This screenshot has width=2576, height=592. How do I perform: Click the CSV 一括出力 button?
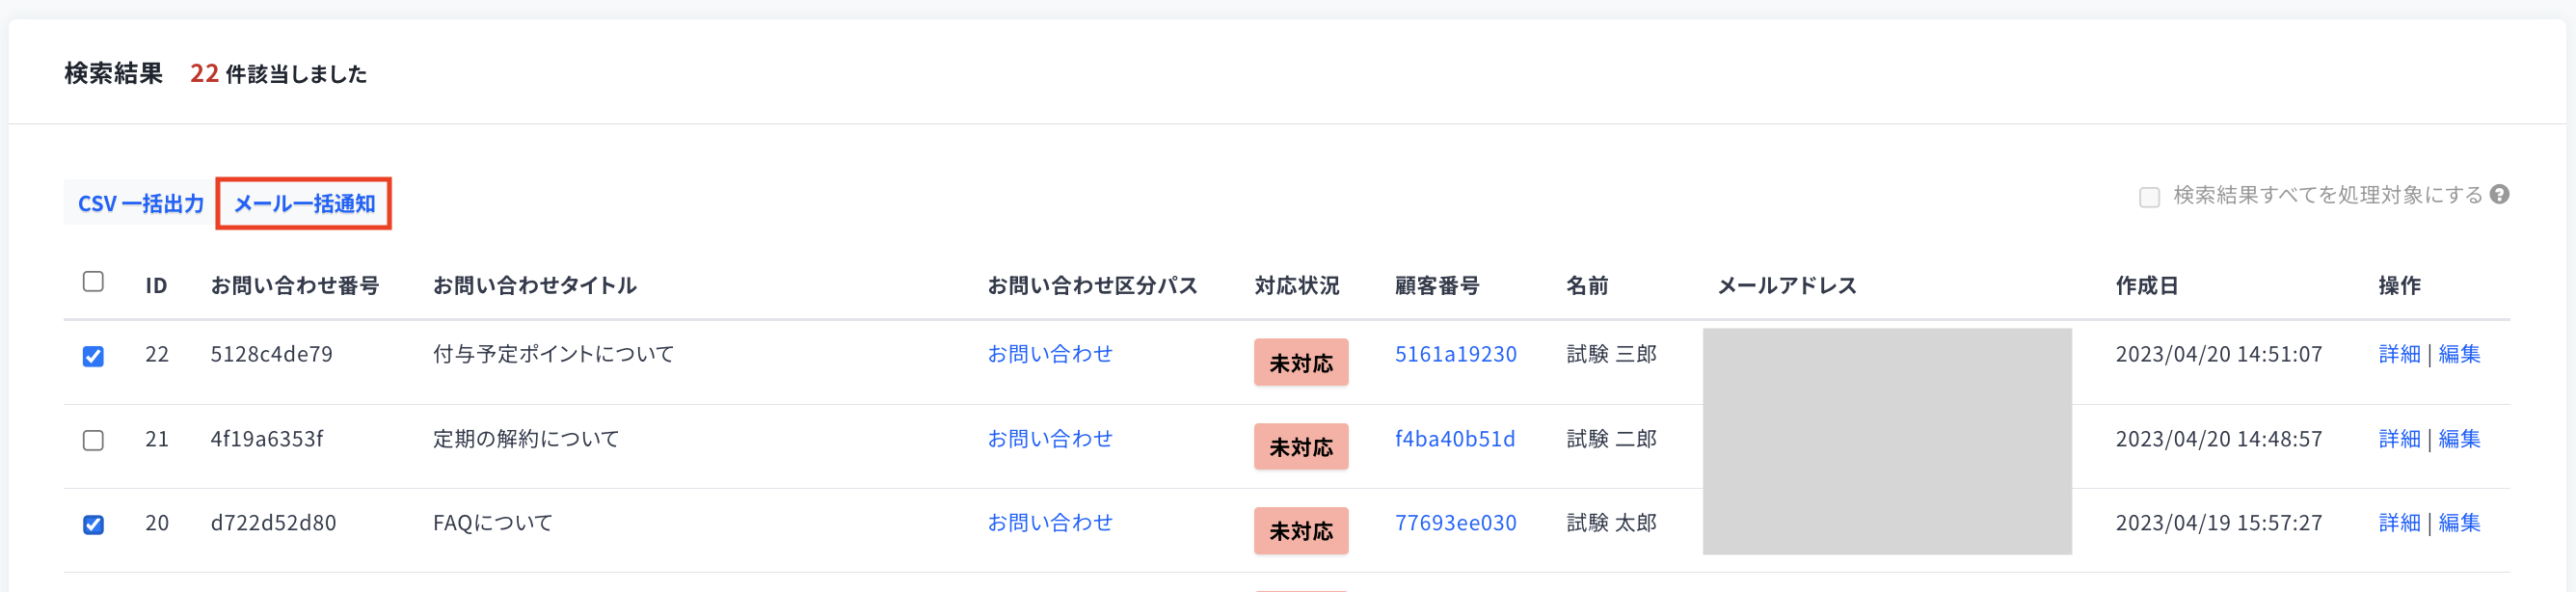click(141, 203)
